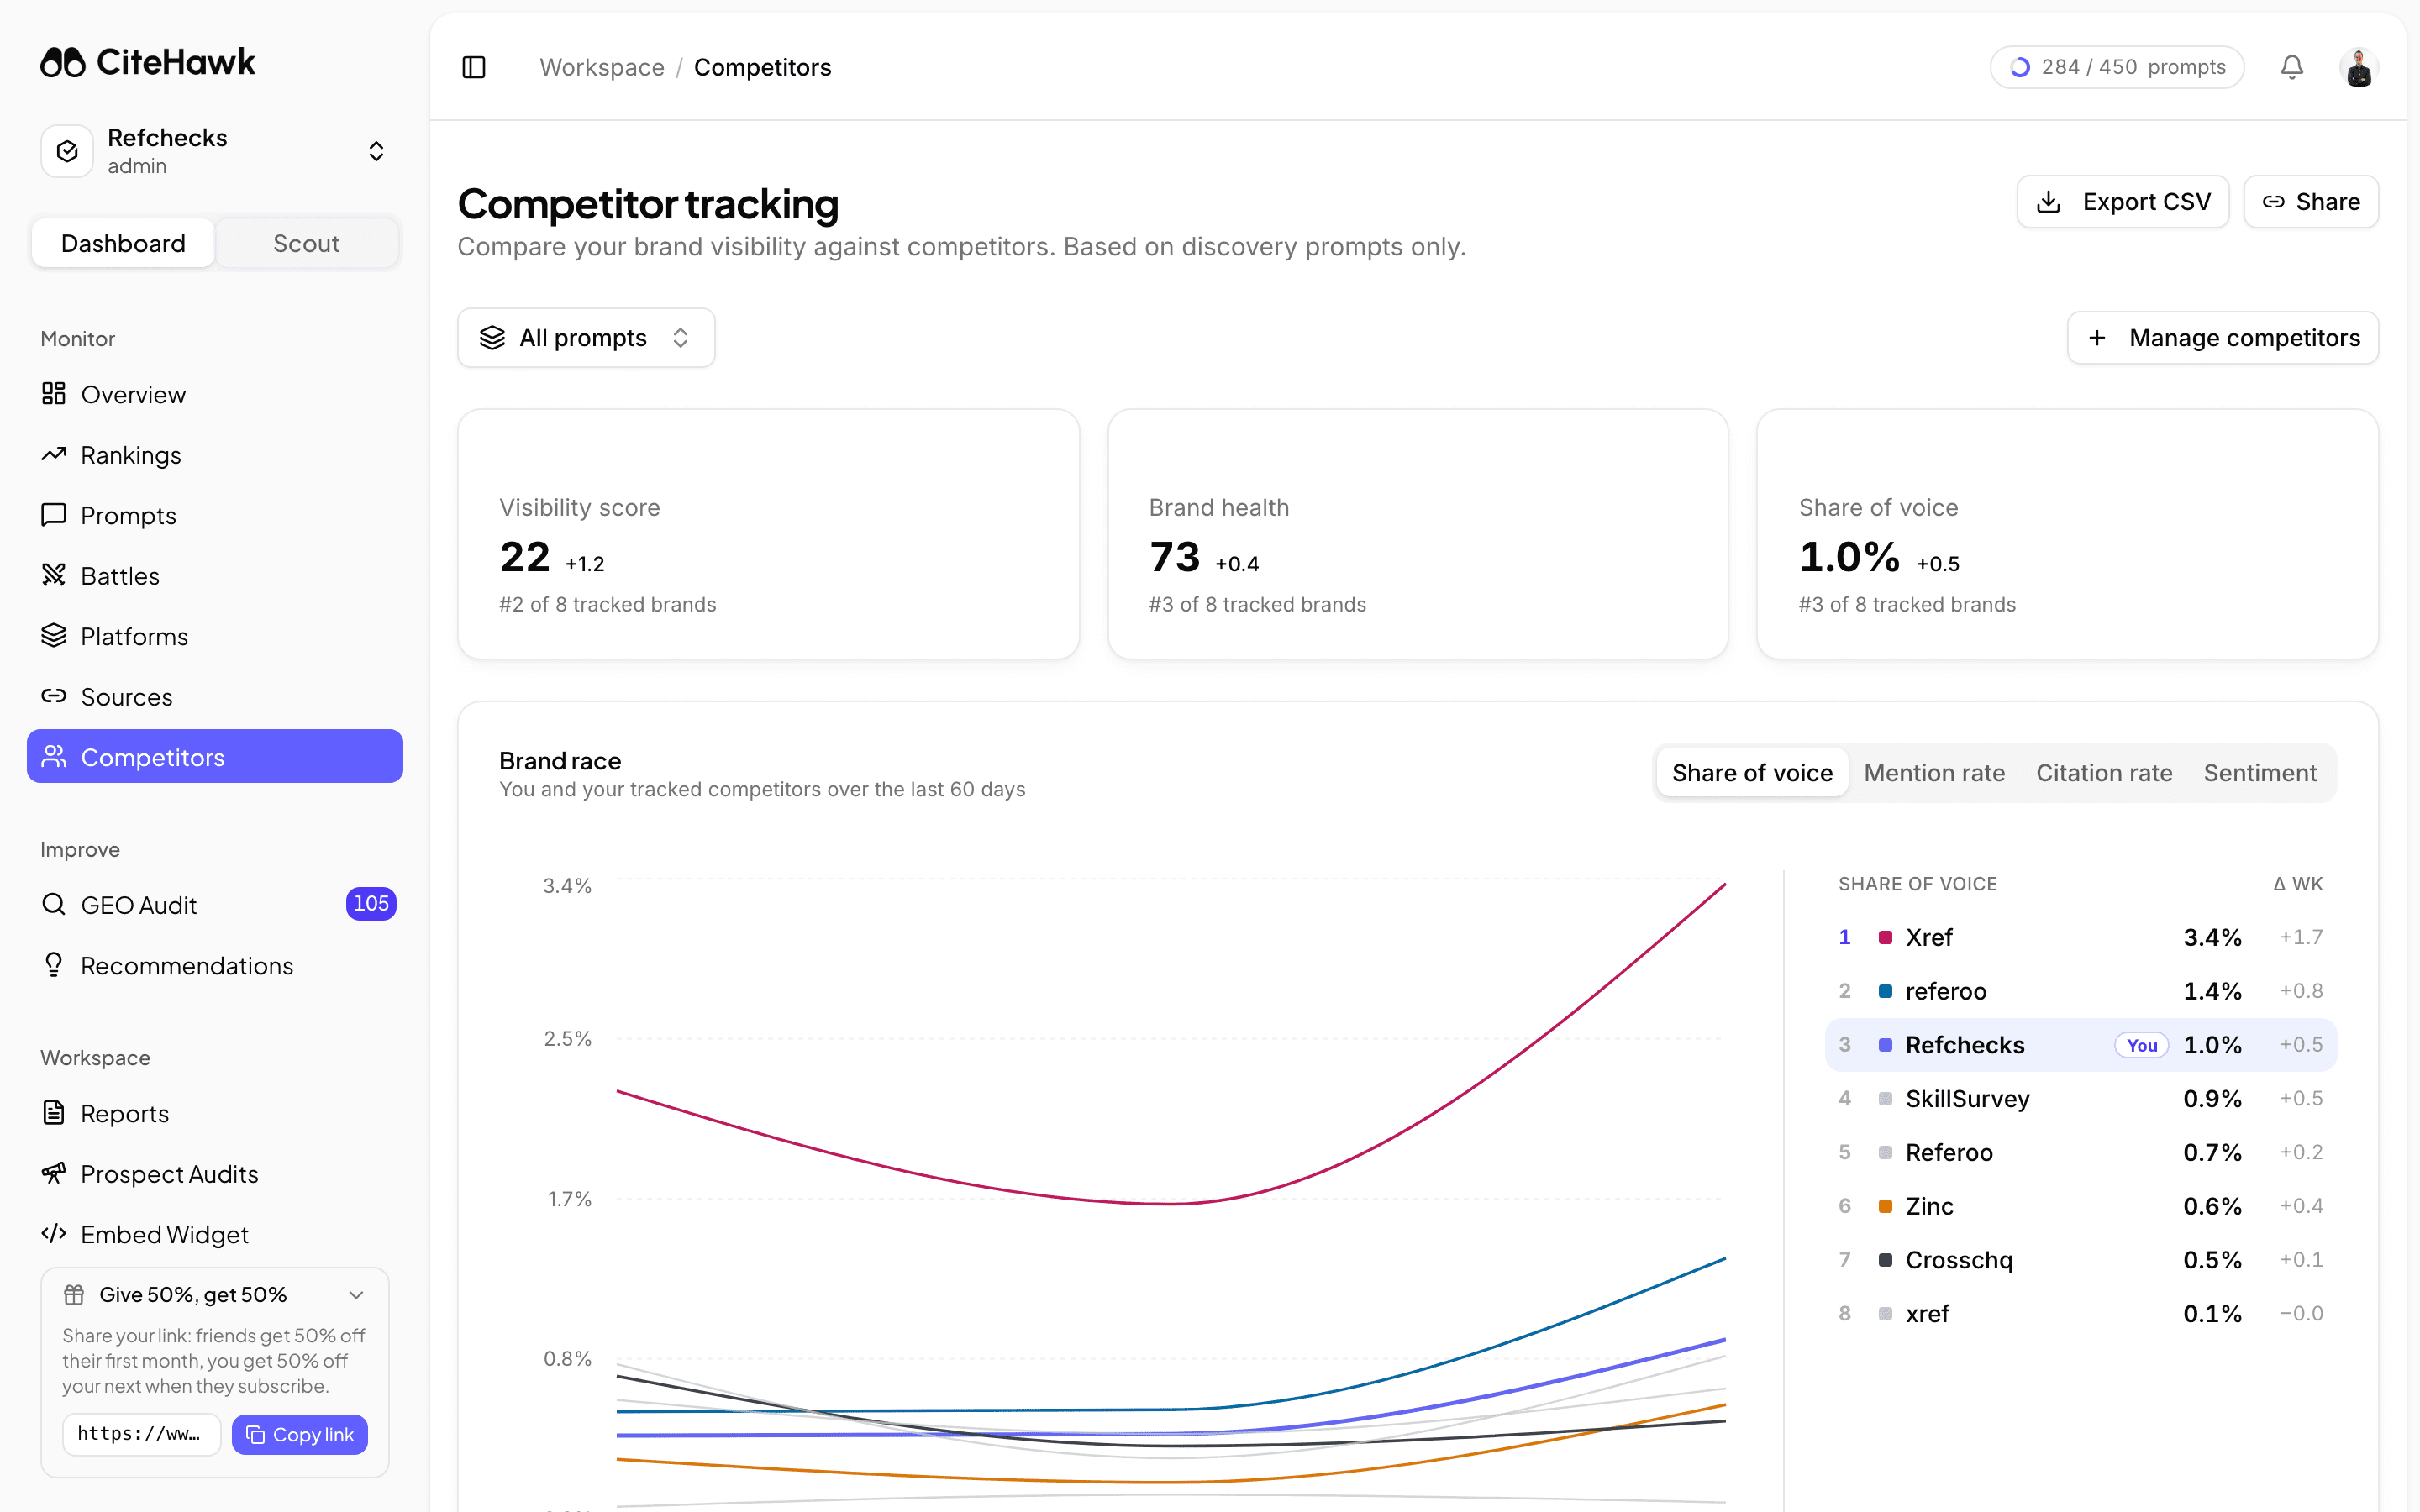The height and width of the screenshot is (1512, 2420).
Task: Open the Rankings page
Action: pyautogui.click(x=215, y=455)
